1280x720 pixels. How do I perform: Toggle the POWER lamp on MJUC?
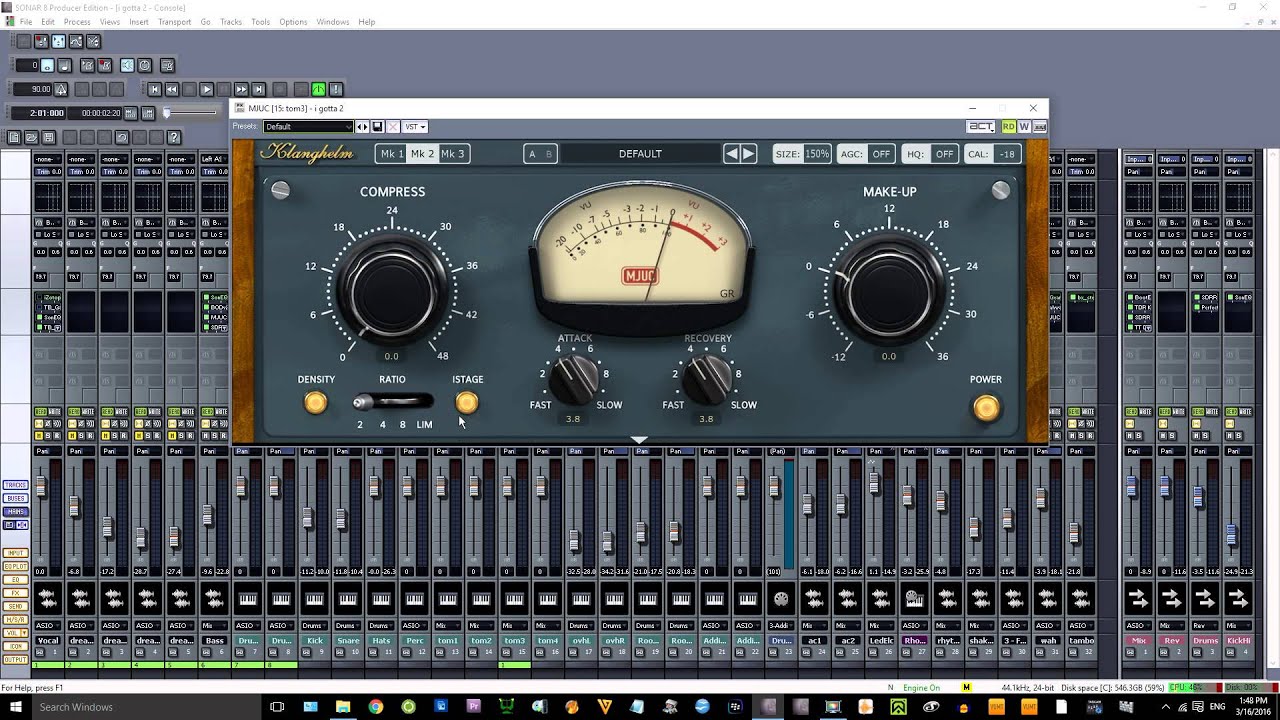coord(986,407)
